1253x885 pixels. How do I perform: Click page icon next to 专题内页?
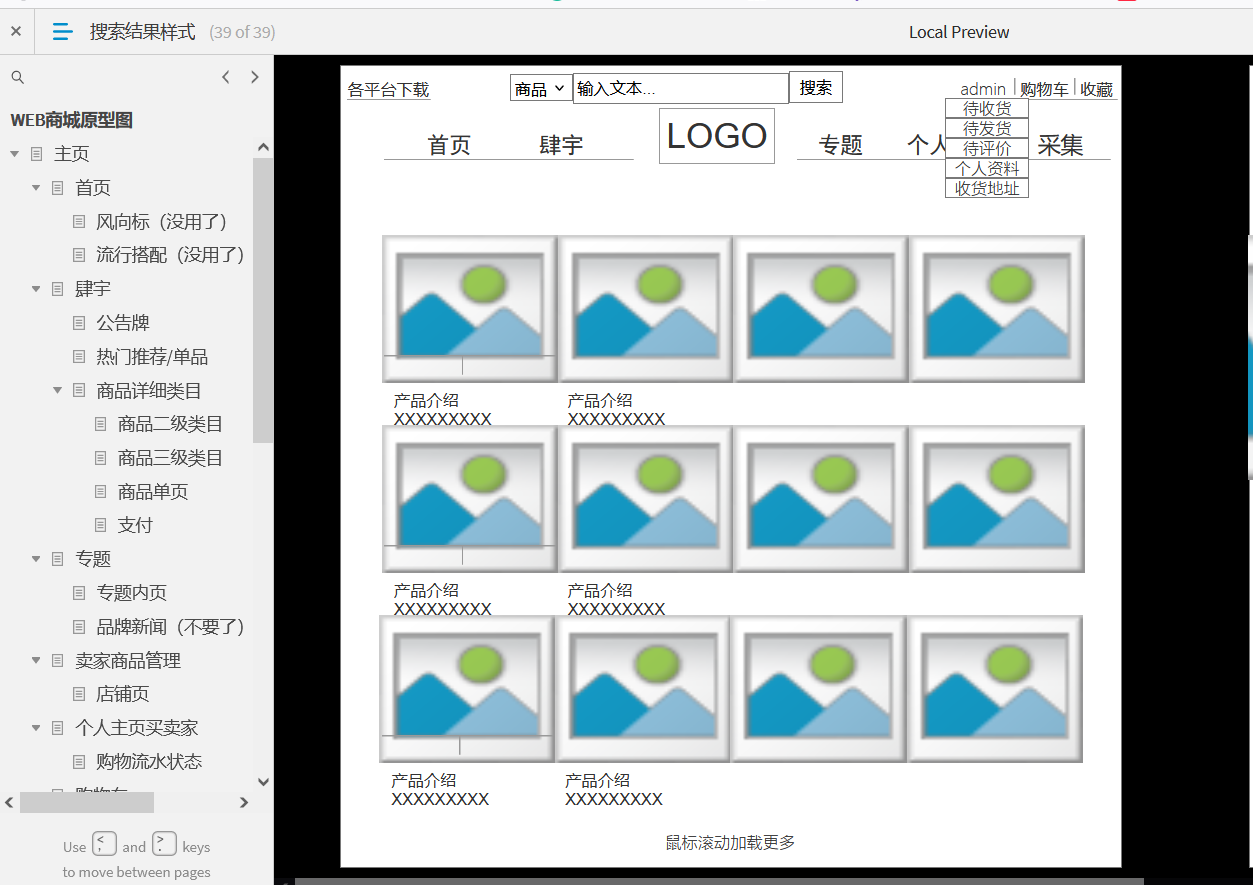79,593
